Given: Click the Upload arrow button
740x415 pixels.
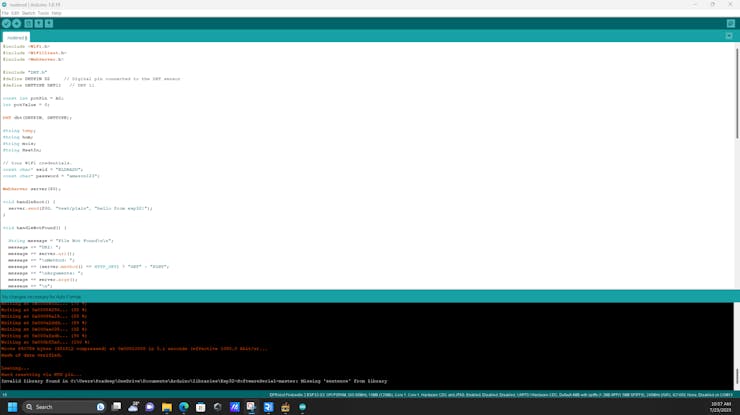Looking at the screenshot, I should point(17,24).
